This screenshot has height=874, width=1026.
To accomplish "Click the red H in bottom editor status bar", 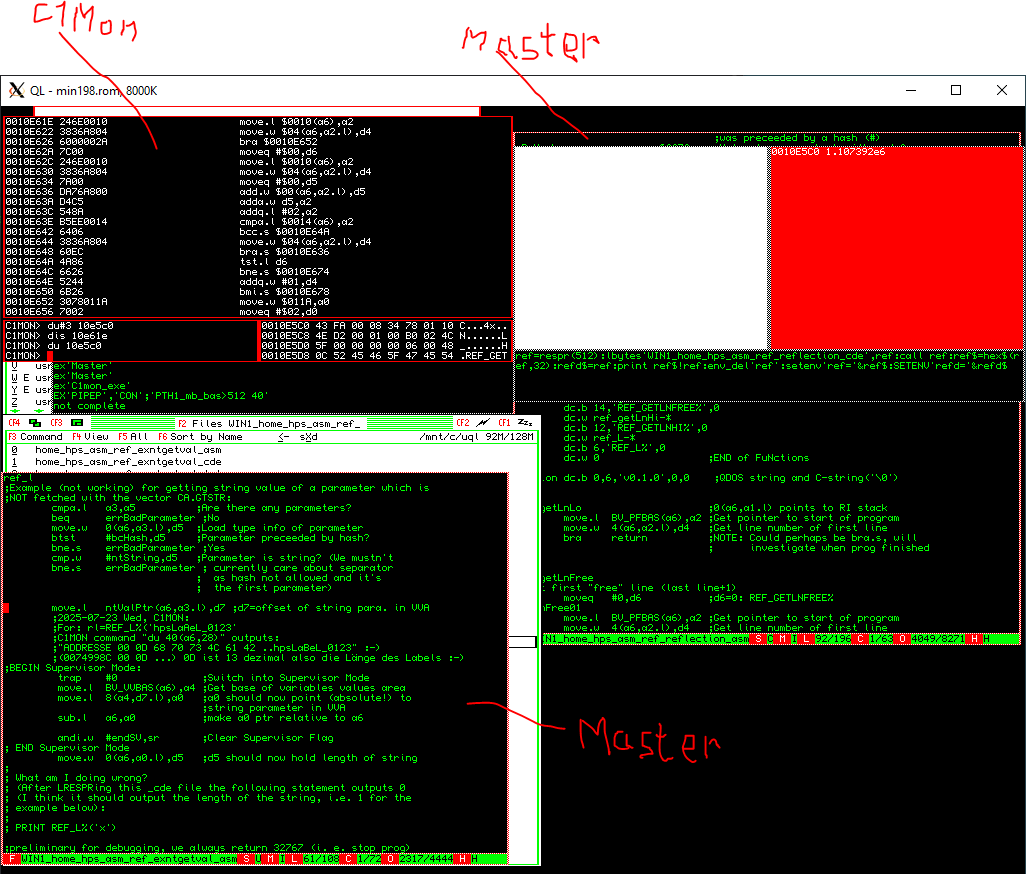I will point(463,859).
